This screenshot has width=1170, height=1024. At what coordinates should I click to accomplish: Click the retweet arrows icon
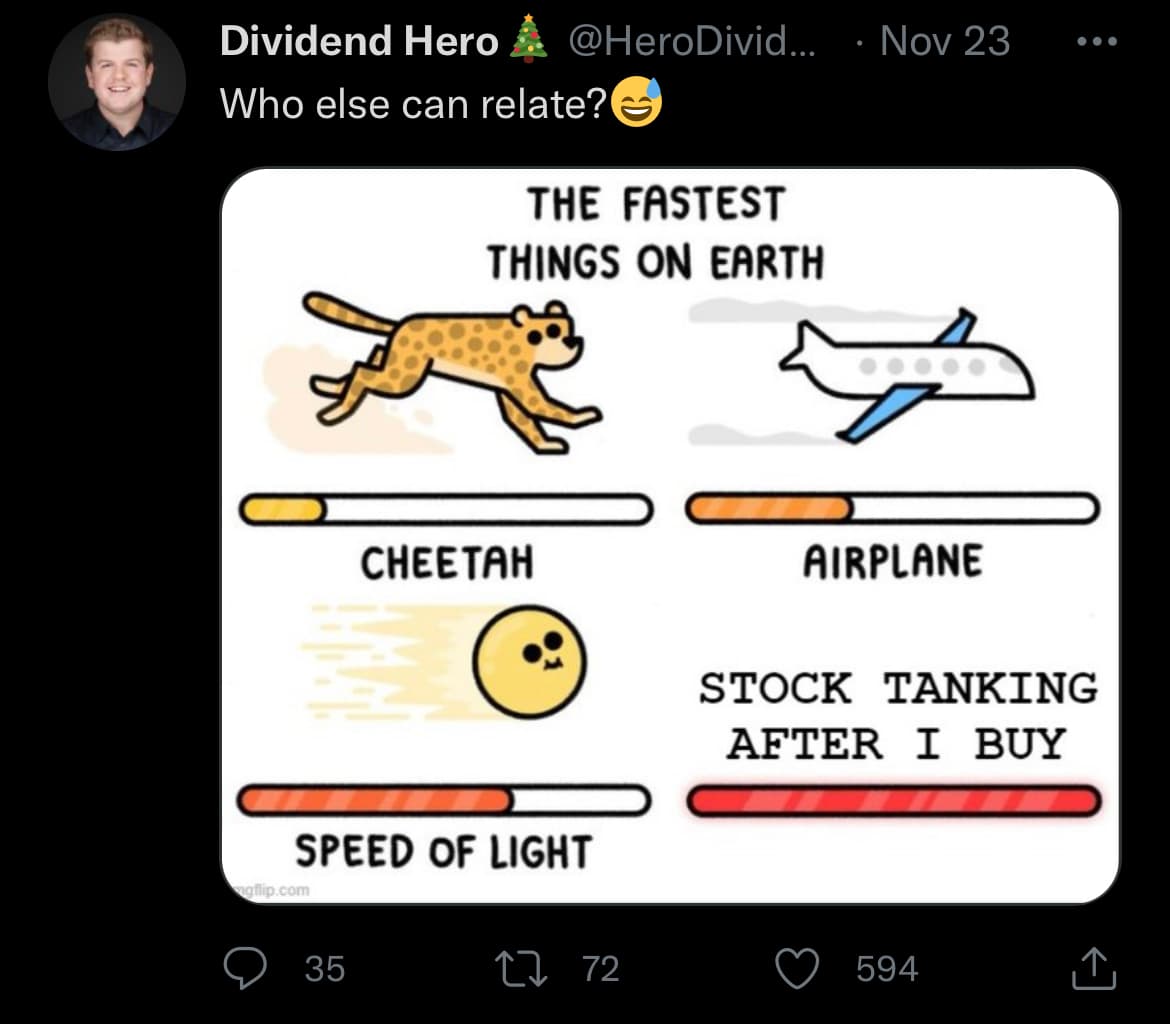pyautogui.click(x=522, y=968)
